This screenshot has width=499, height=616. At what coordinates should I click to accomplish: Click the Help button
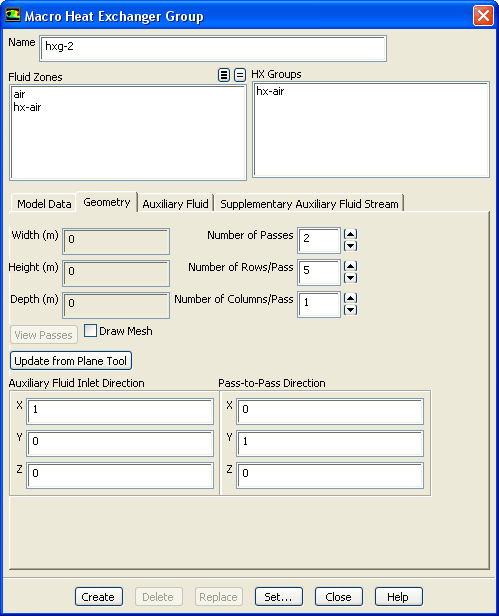[x=398, y=597]
